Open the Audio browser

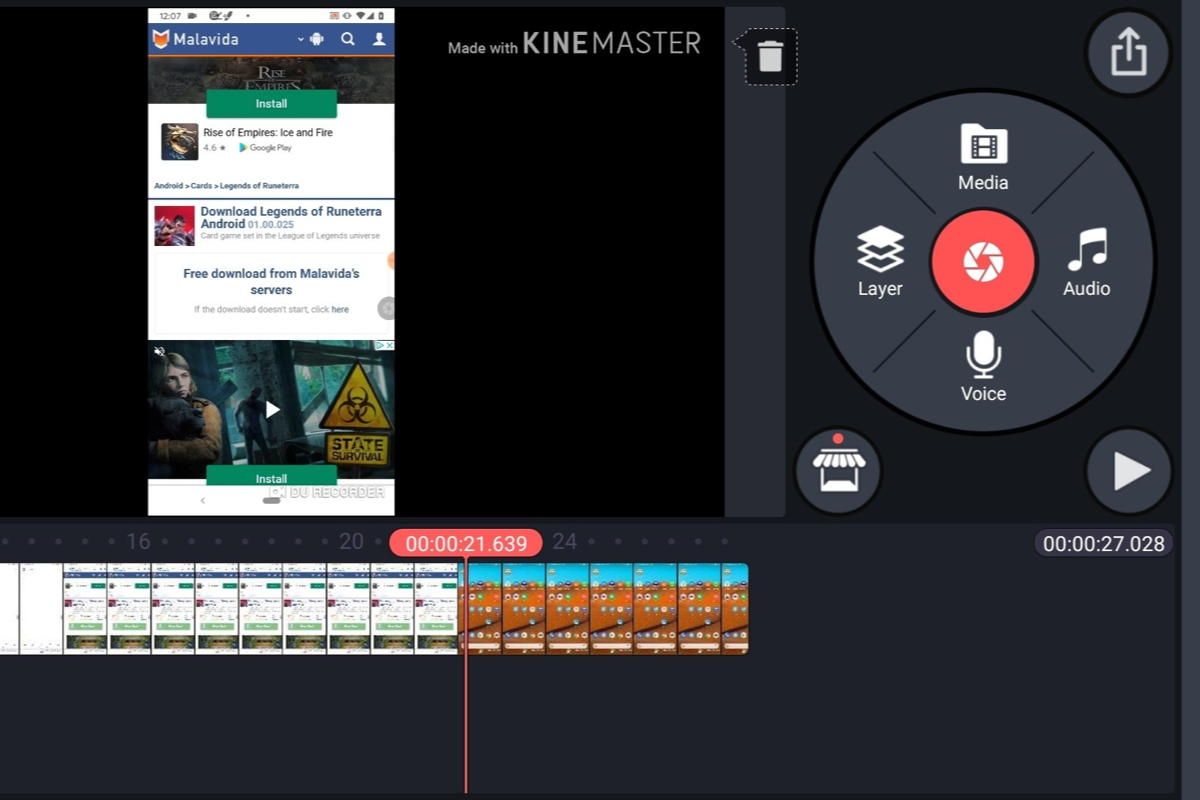(1086, 262)
